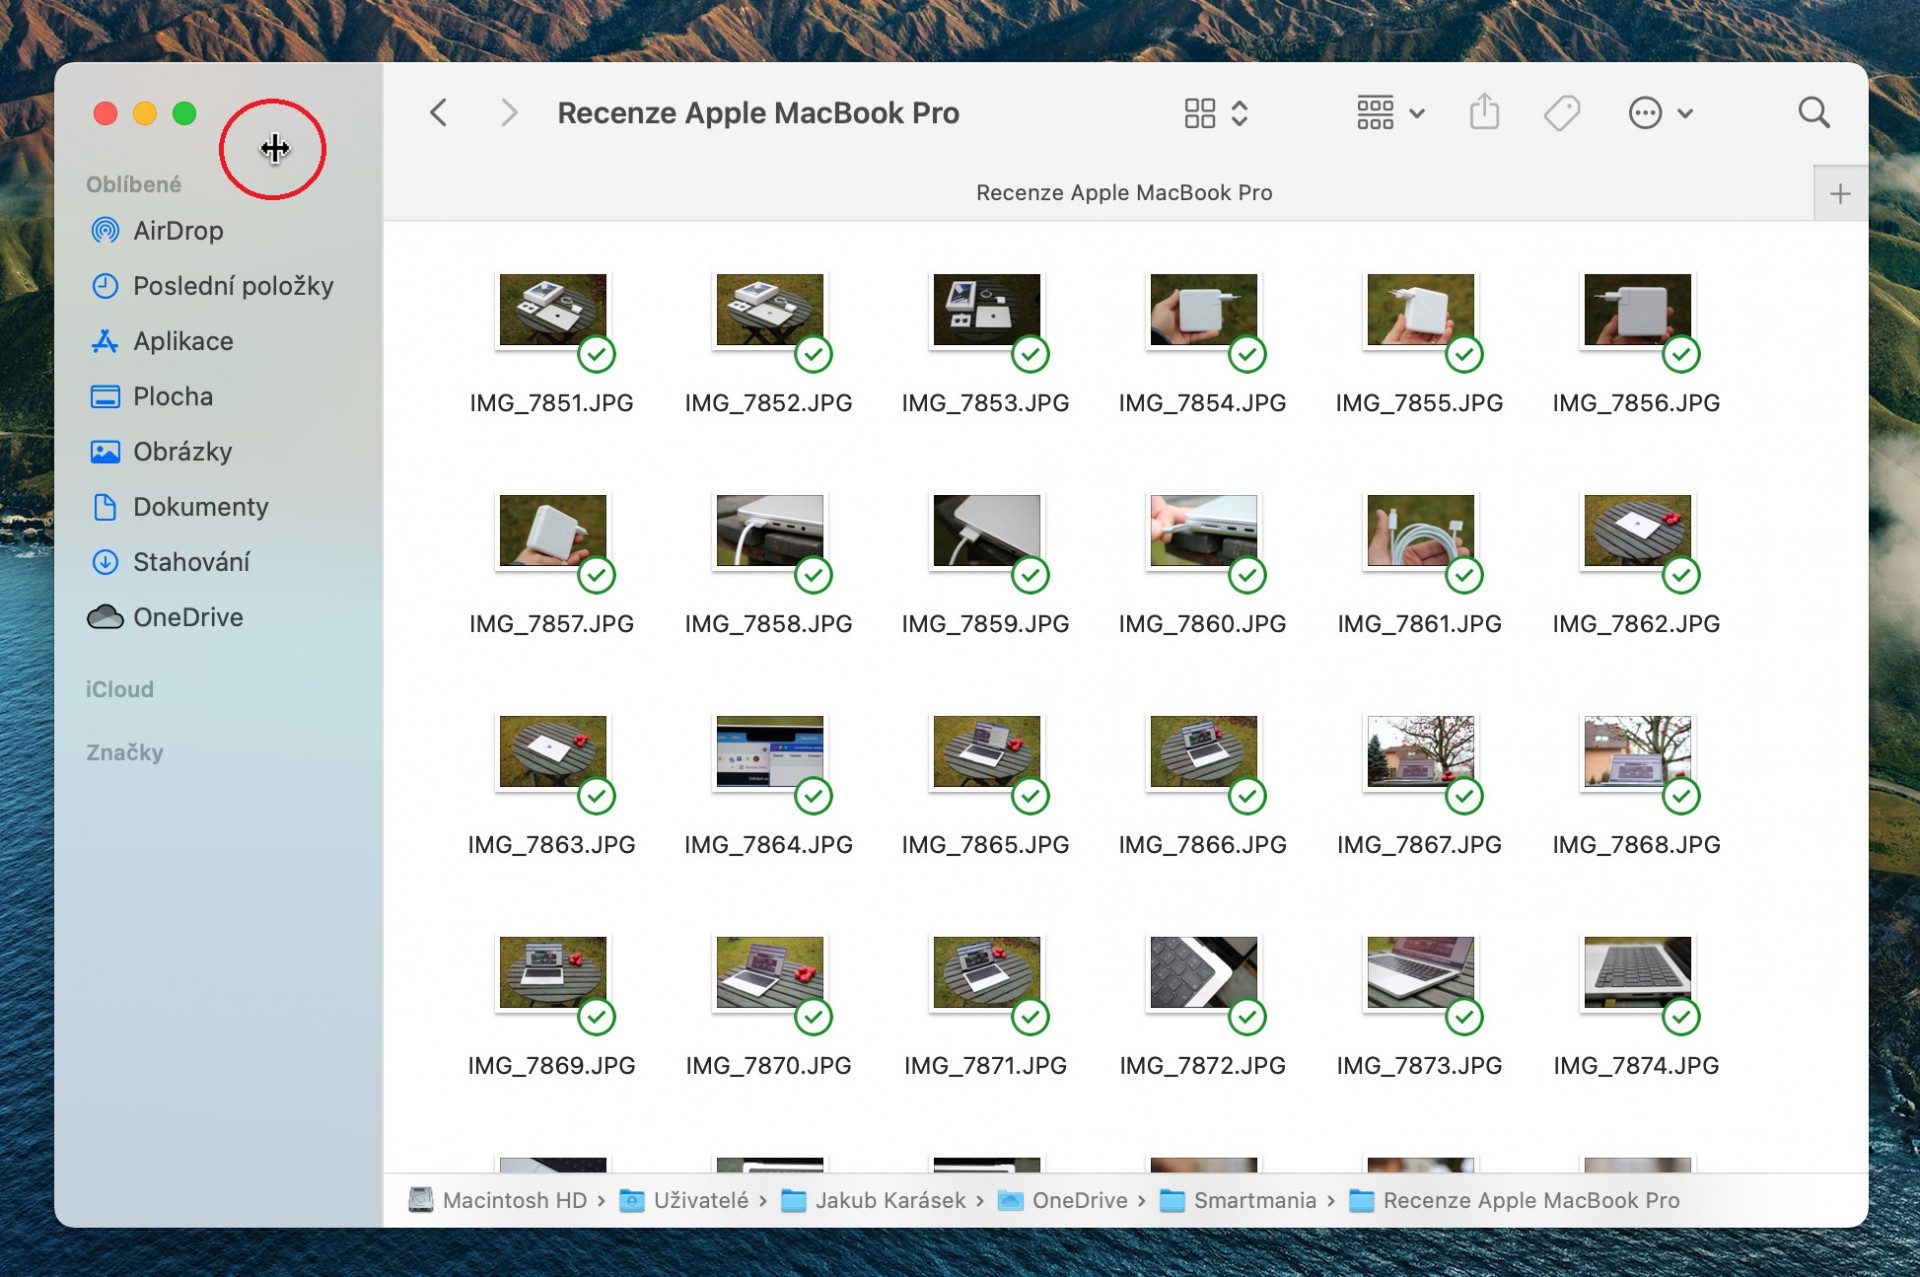Screen dimensions: 1920x1277
Task: Click the IMG_7874.JPG file name label
Action: 1637,1066
